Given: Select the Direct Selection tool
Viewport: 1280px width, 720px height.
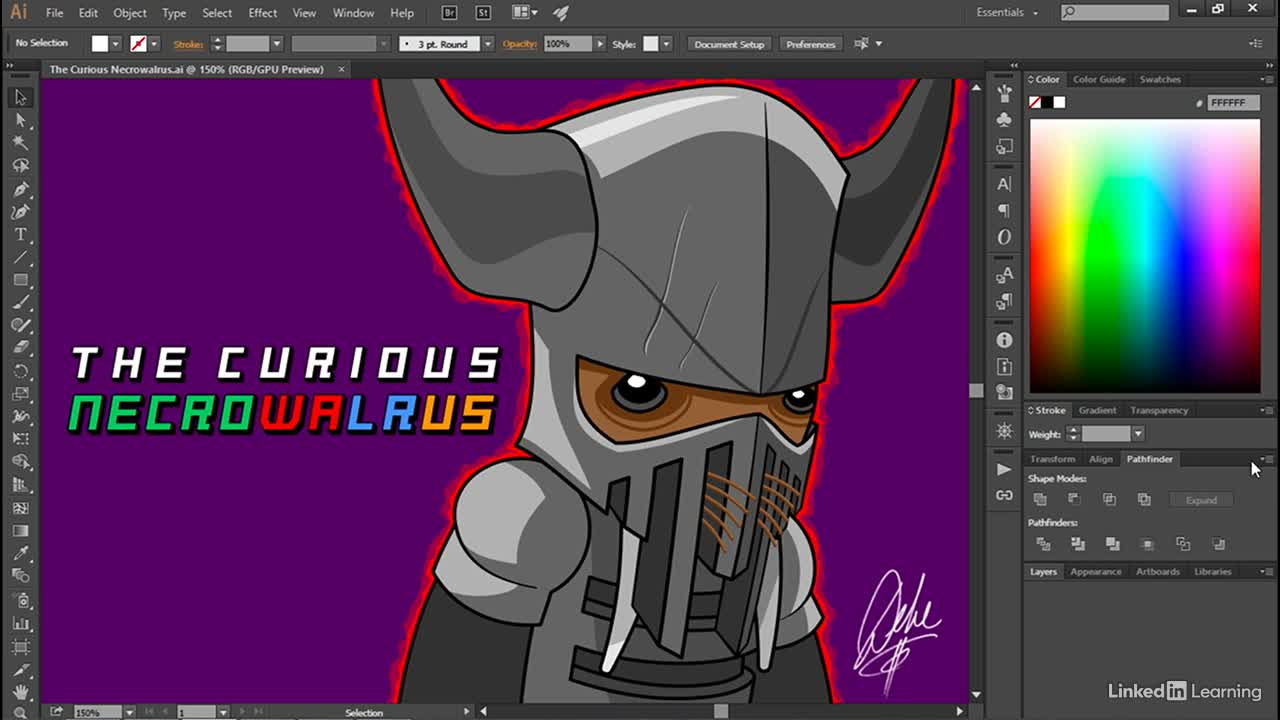Looking at the screenshot, I should tap(20, 120).
